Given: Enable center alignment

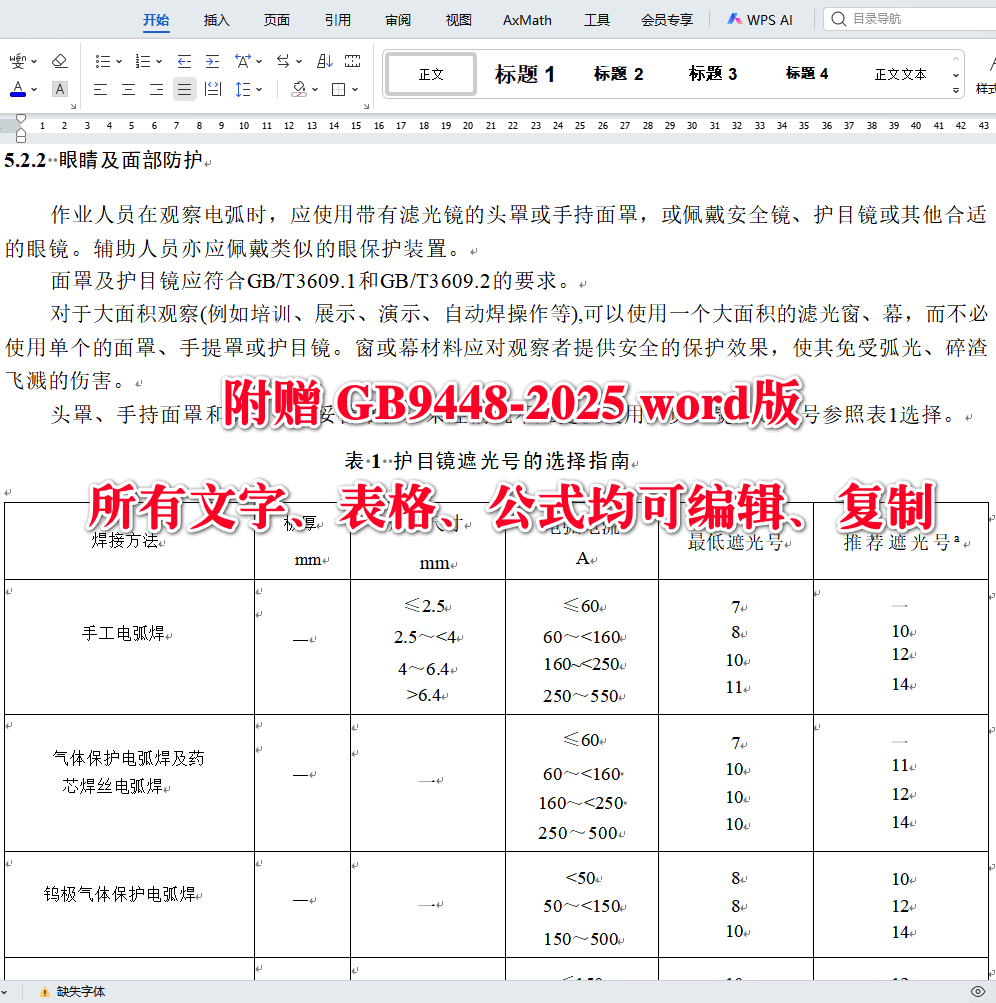Looking at the screenshot, I should (x=128, y=88).
